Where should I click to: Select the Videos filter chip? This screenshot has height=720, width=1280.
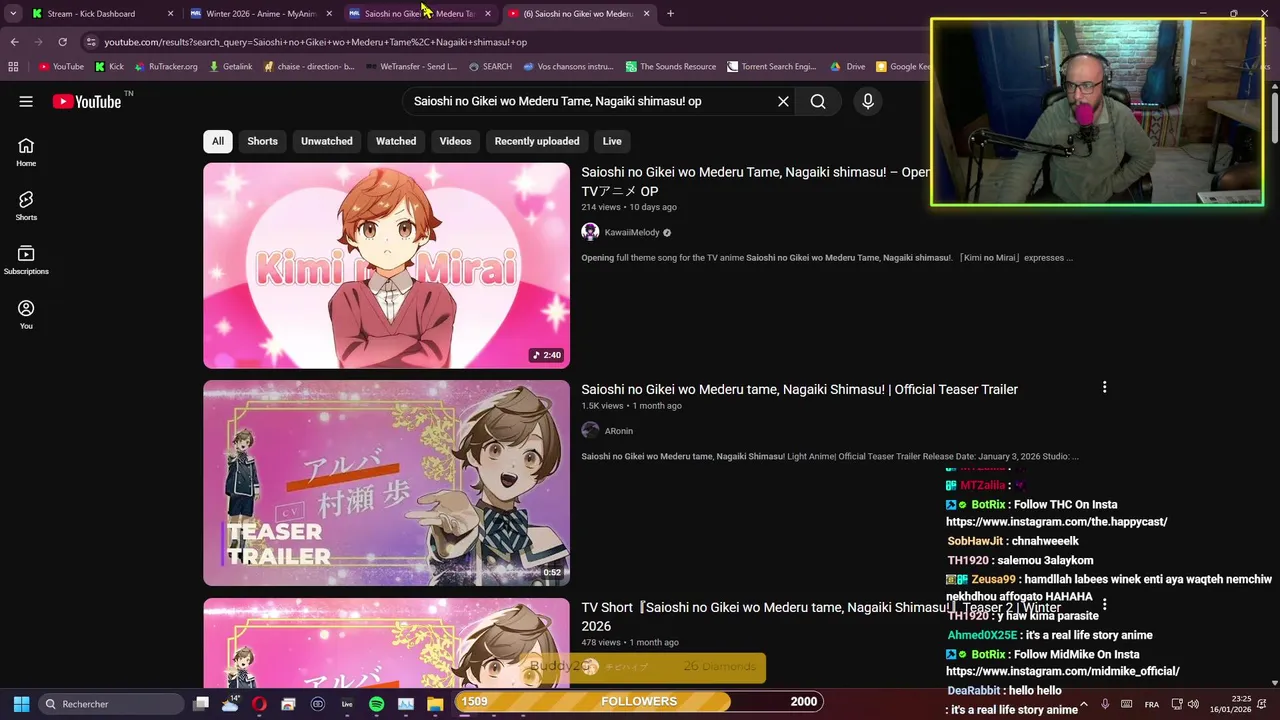(455, 141)
